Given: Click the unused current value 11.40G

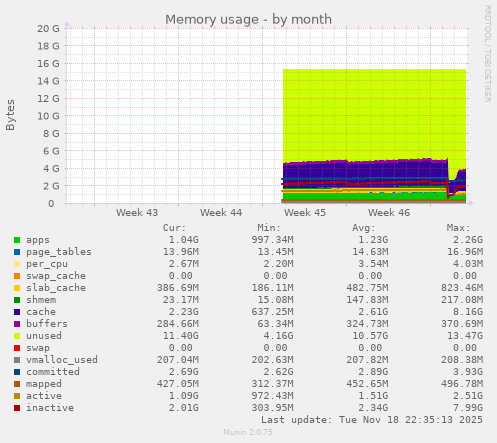Looking at the screenshot, I should pos(181,336).
